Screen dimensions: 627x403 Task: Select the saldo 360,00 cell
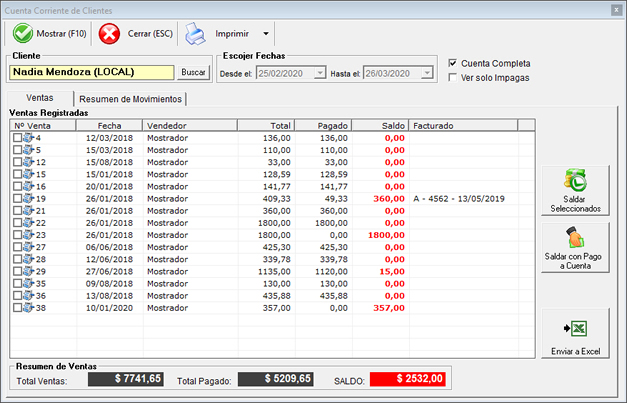[x=389, y=199]
